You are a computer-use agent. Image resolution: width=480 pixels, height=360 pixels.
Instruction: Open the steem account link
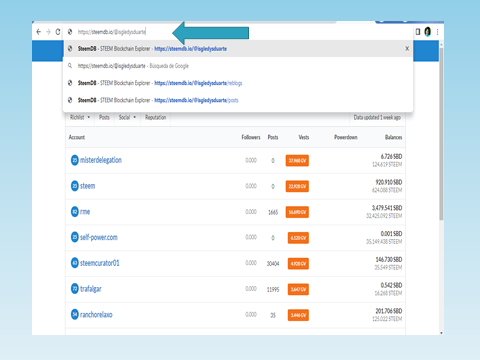pos(87,186)
